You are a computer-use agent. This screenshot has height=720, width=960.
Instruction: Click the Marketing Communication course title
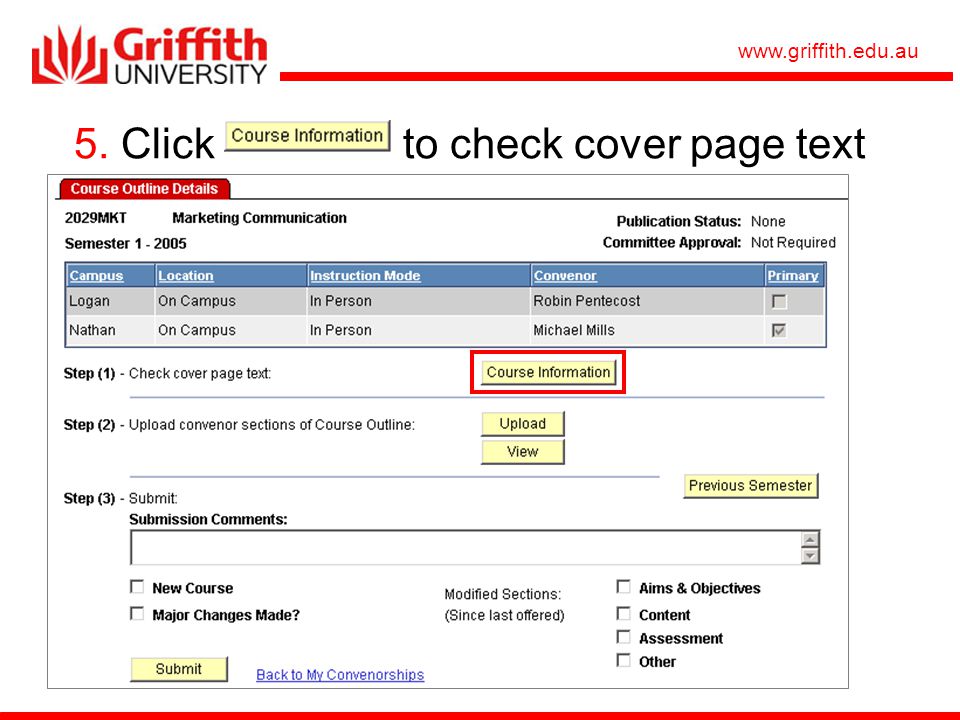[259, 218]
